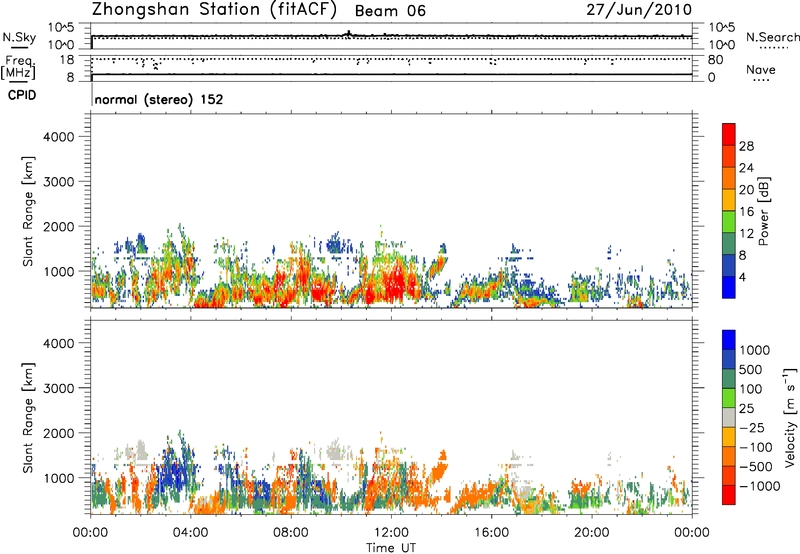
Task: Click the Velocity [m s-1] colorbar title
Action: click(790, 417)
